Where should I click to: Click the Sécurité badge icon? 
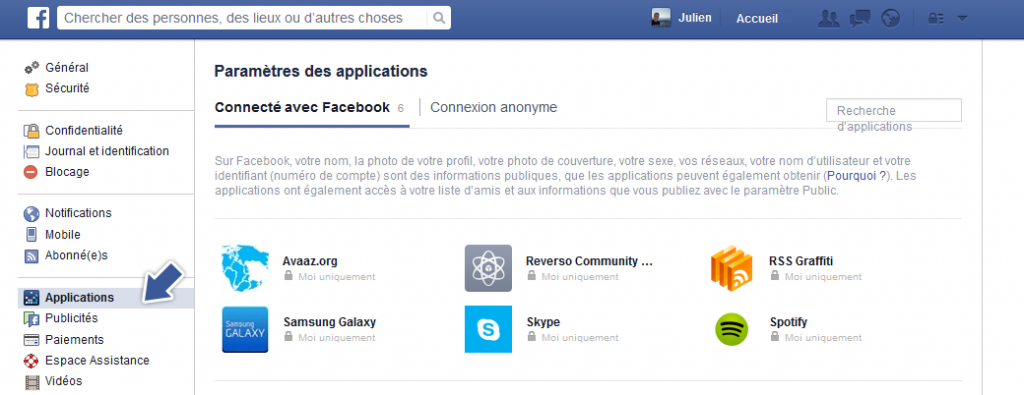click(x=31, y=89)
